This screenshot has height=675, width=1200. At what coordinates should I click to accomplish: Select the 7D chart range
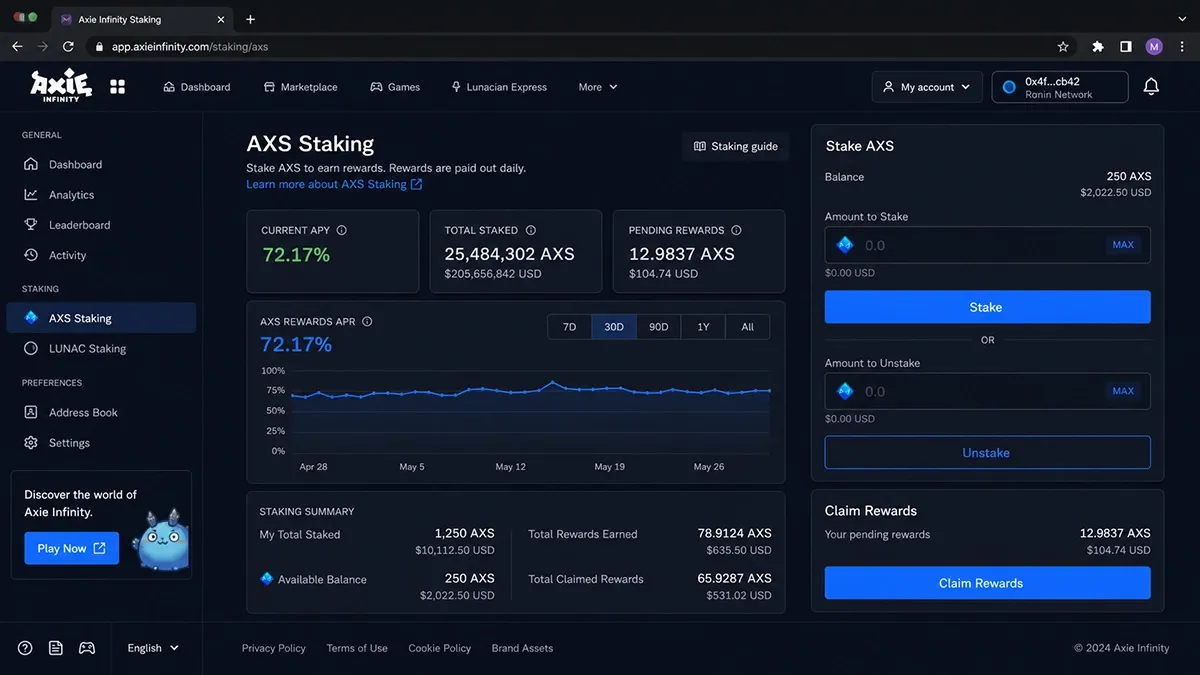pyautogui.click(x=569, y=327)
